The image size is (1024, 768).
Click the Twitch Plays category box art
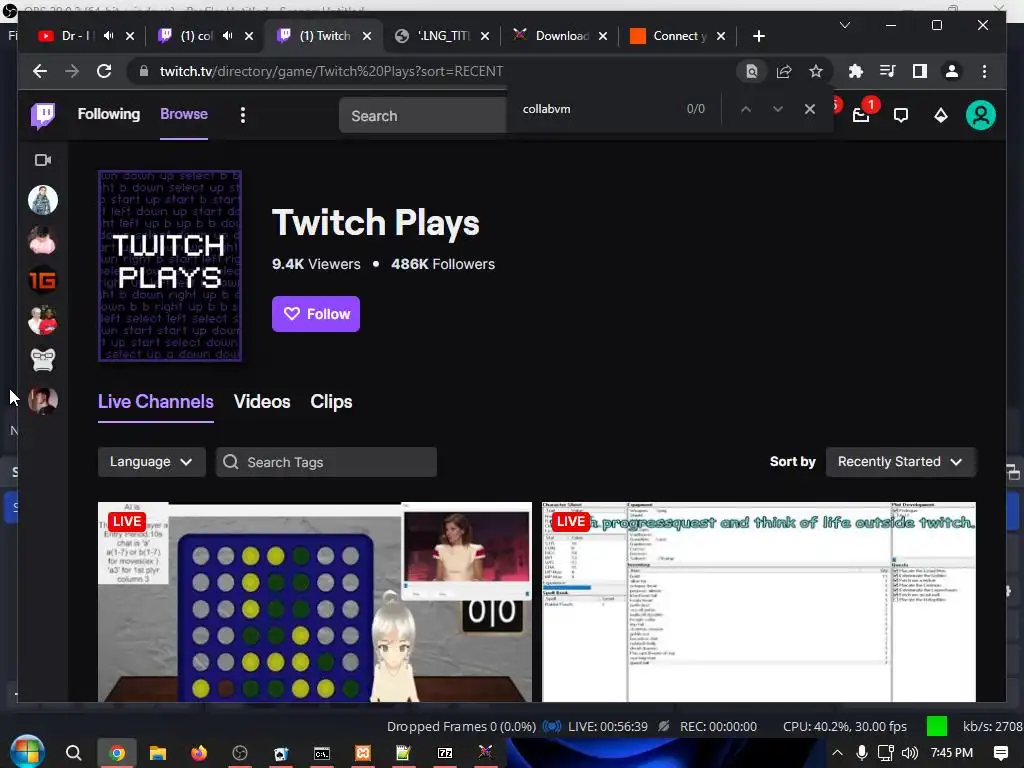click(x=170, y=266)
